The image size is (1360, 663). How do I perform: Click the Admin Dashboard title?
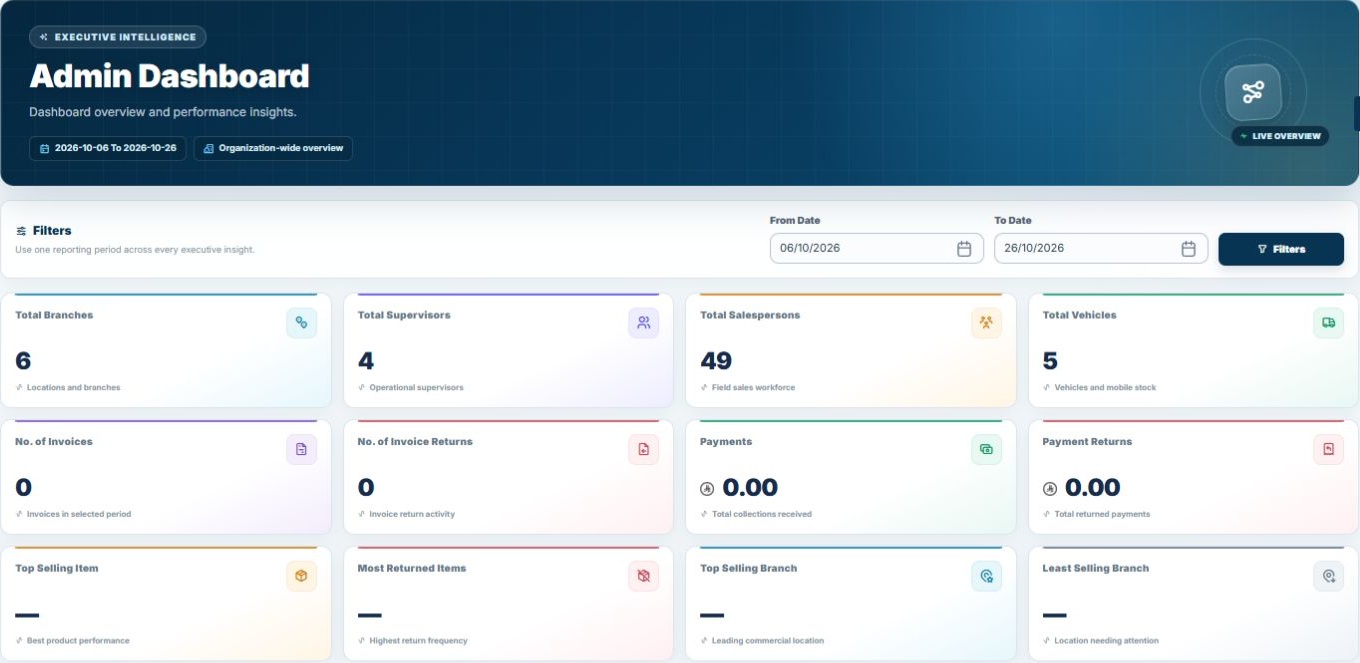click(x=169, y=77)
